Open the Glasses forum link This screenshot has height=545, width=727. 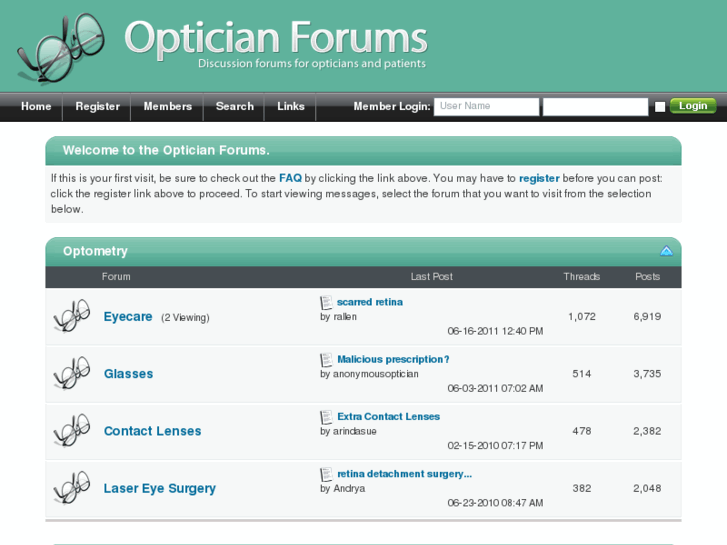coord(128,373)
